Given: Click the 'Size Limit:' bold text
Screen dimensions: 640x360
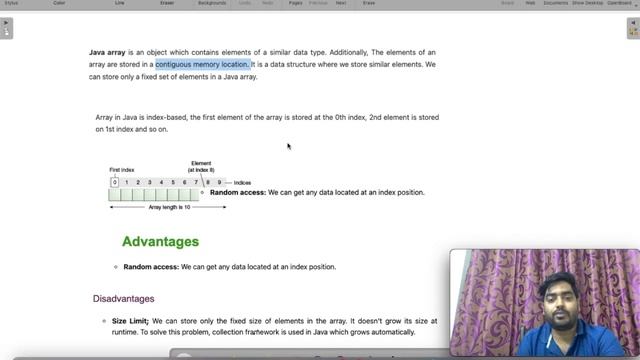Looking at the screenshot, I should [130, 321].
